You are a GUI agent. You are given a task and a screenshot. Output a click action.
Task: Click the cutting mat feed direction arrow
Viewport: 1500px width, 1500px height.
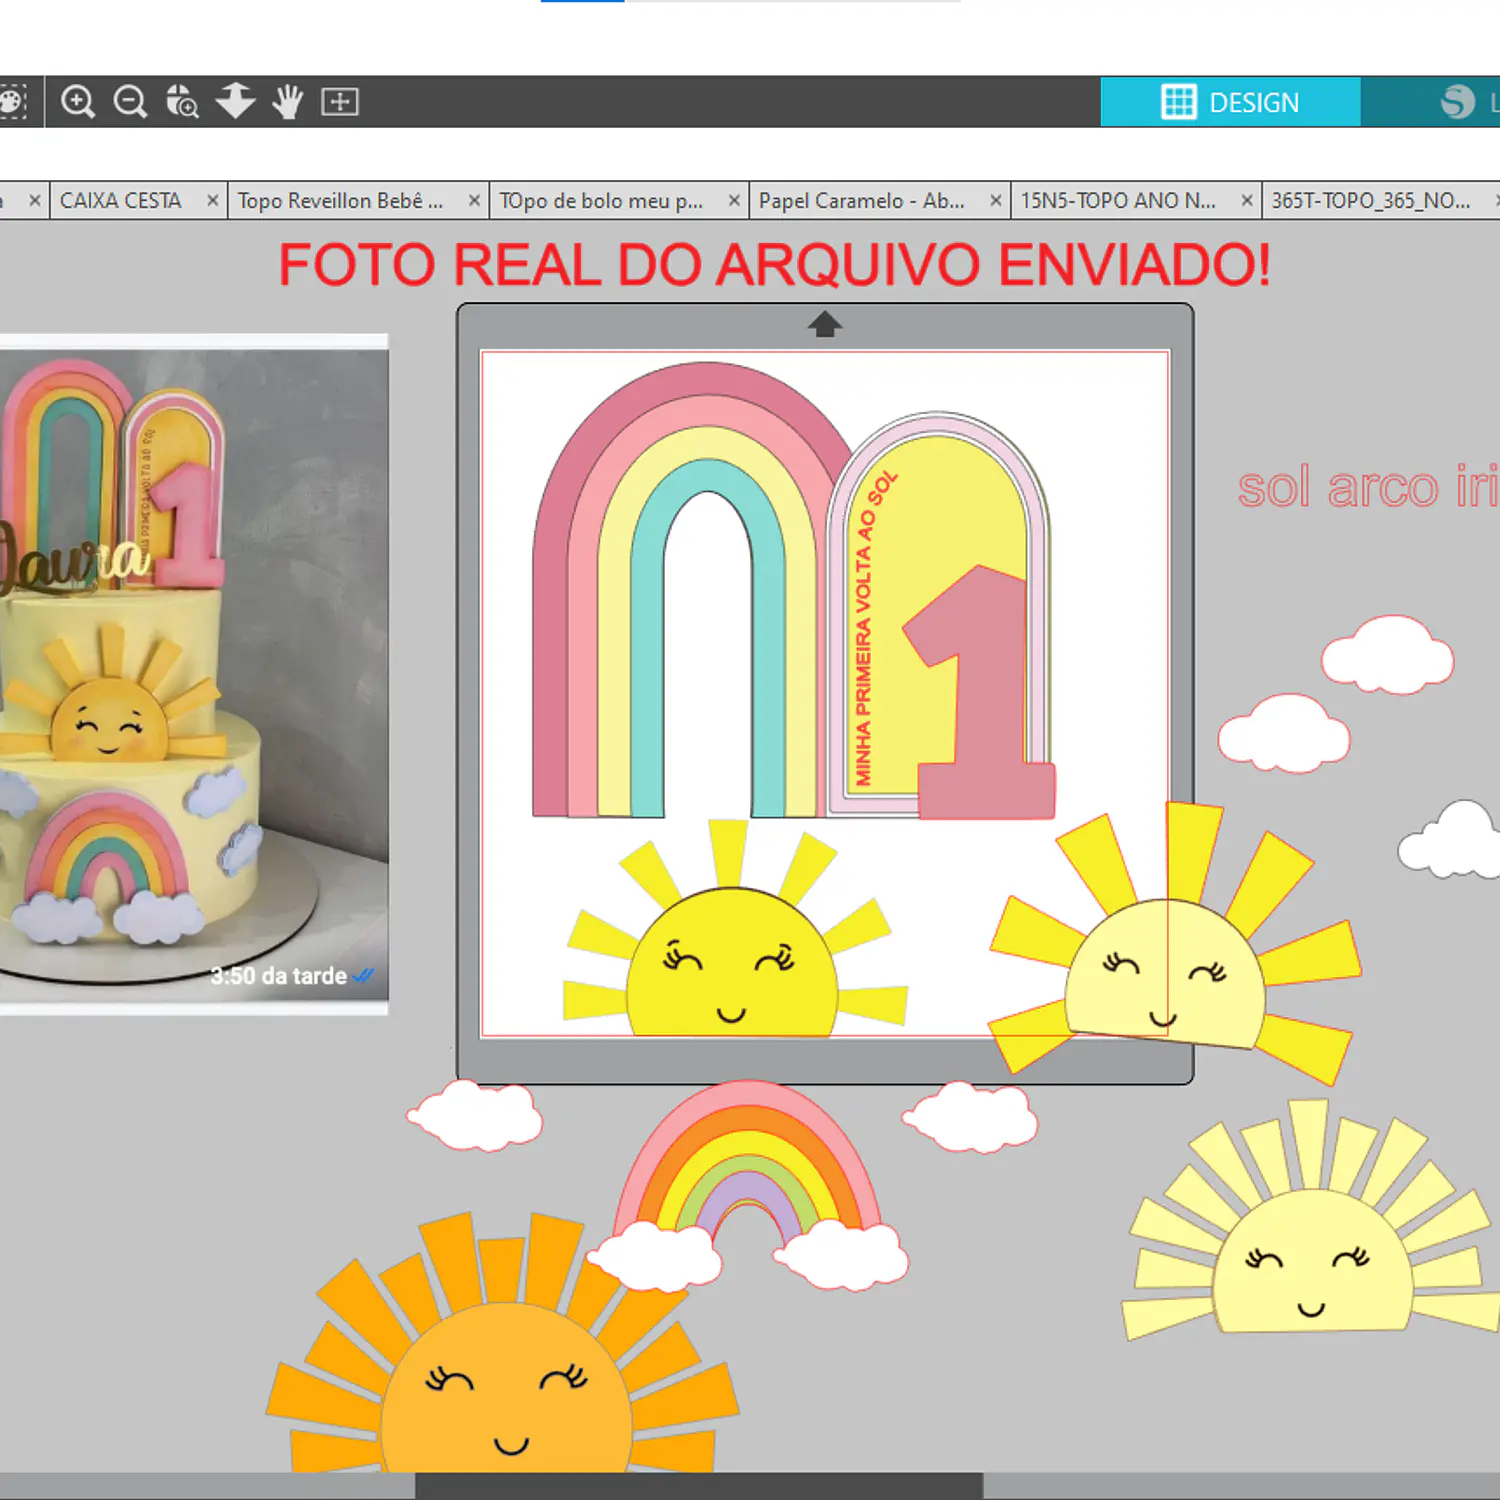[x=825, y=324]
